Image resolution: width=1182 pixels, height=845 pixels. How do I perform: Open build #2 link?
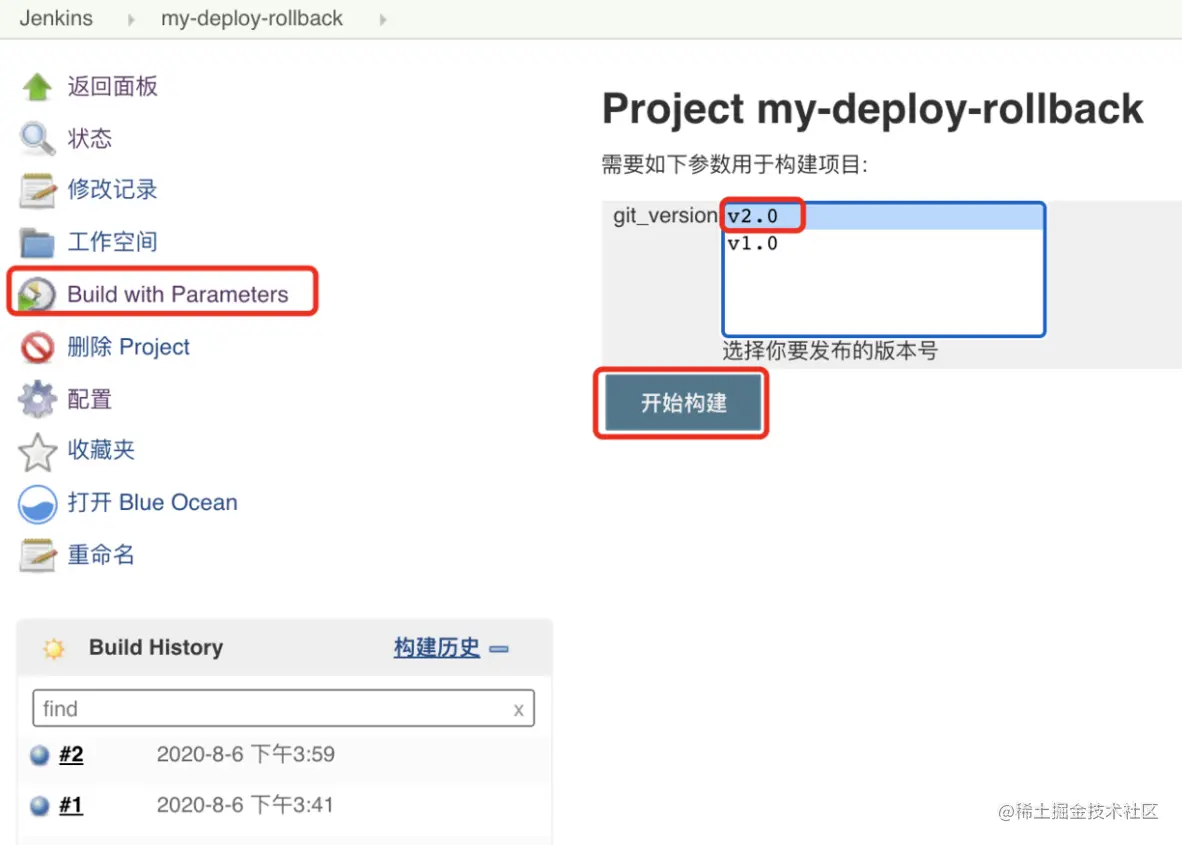tap(71, 755)
